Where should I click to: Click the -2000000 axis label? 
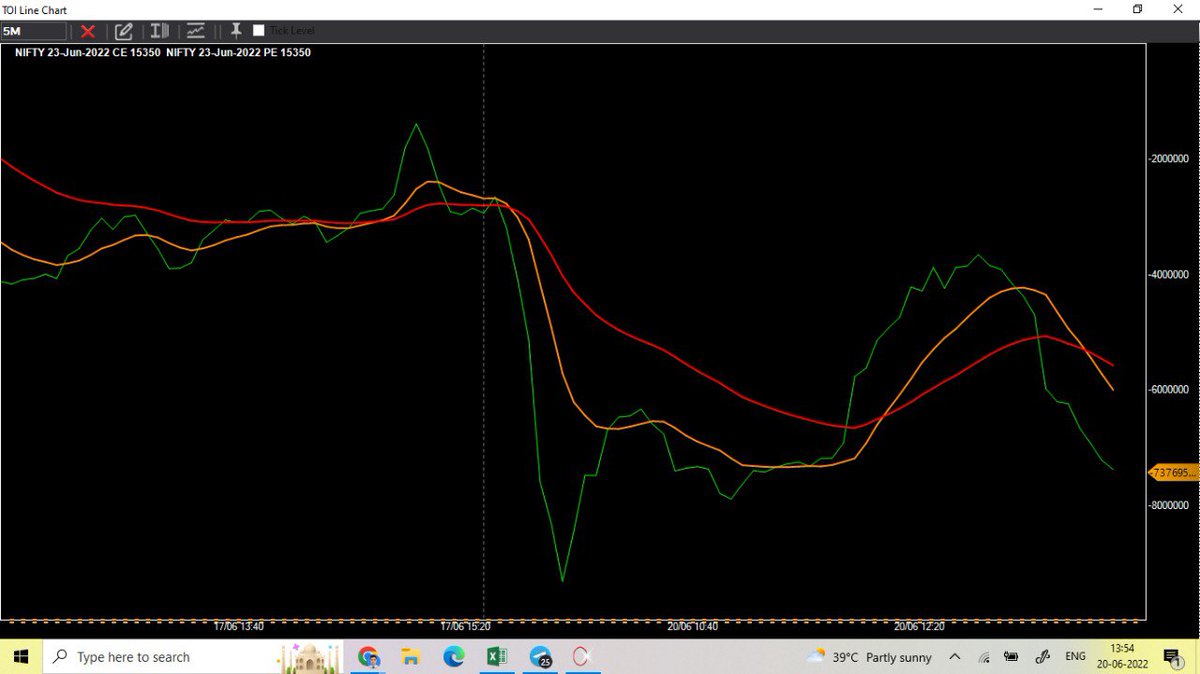1169,158
